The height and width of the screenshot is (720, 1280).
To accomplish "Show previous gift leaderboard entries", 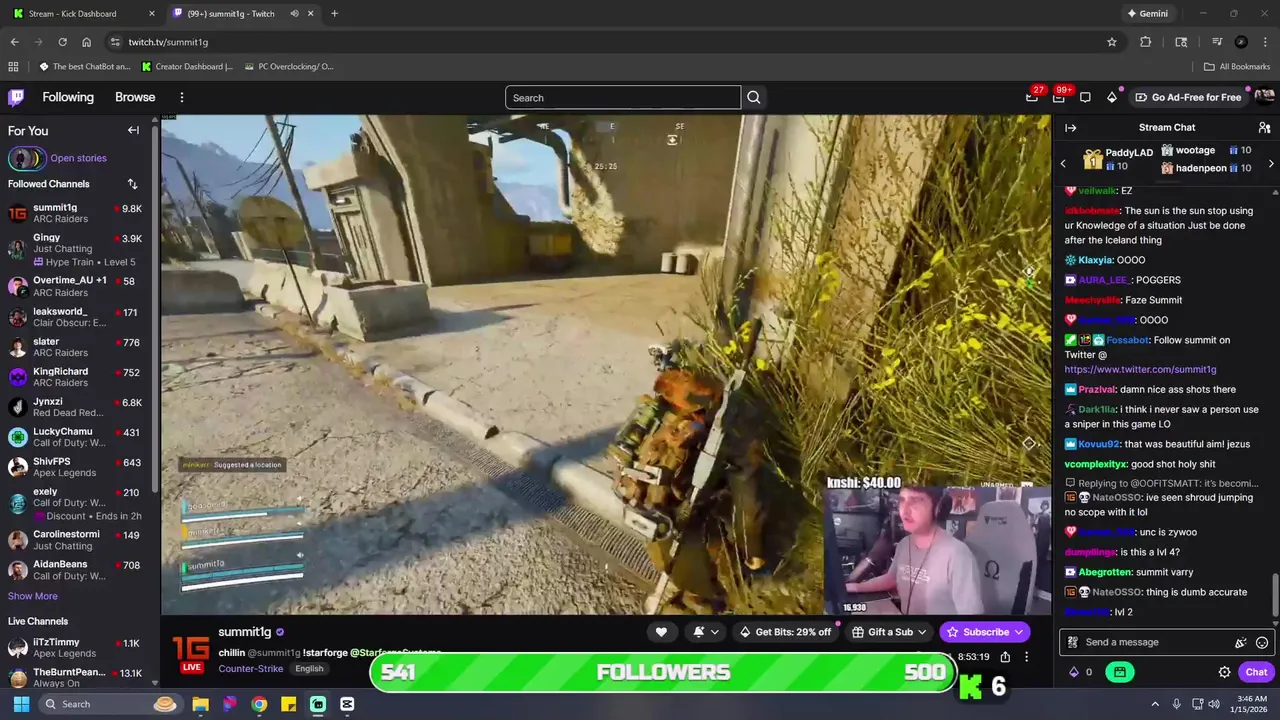I will point(1063,163).
